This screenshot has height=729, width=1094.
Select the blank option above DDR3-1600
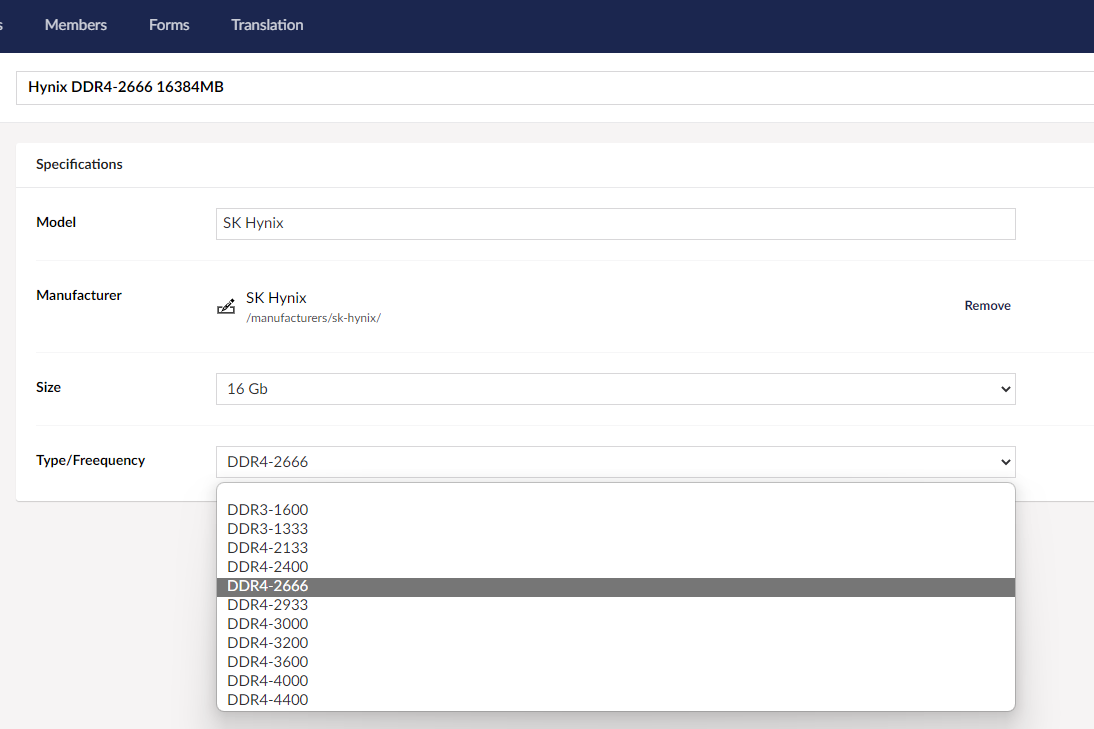(615, 493)
